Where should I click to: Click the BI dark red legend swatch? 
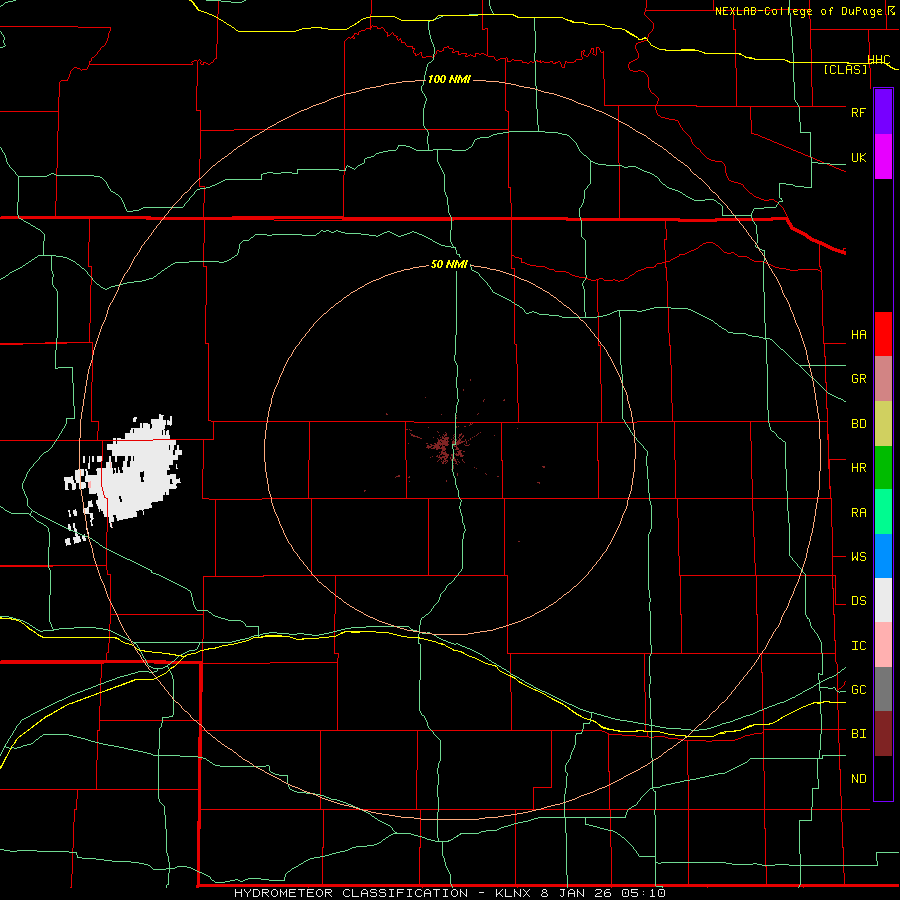click(883, 734)
